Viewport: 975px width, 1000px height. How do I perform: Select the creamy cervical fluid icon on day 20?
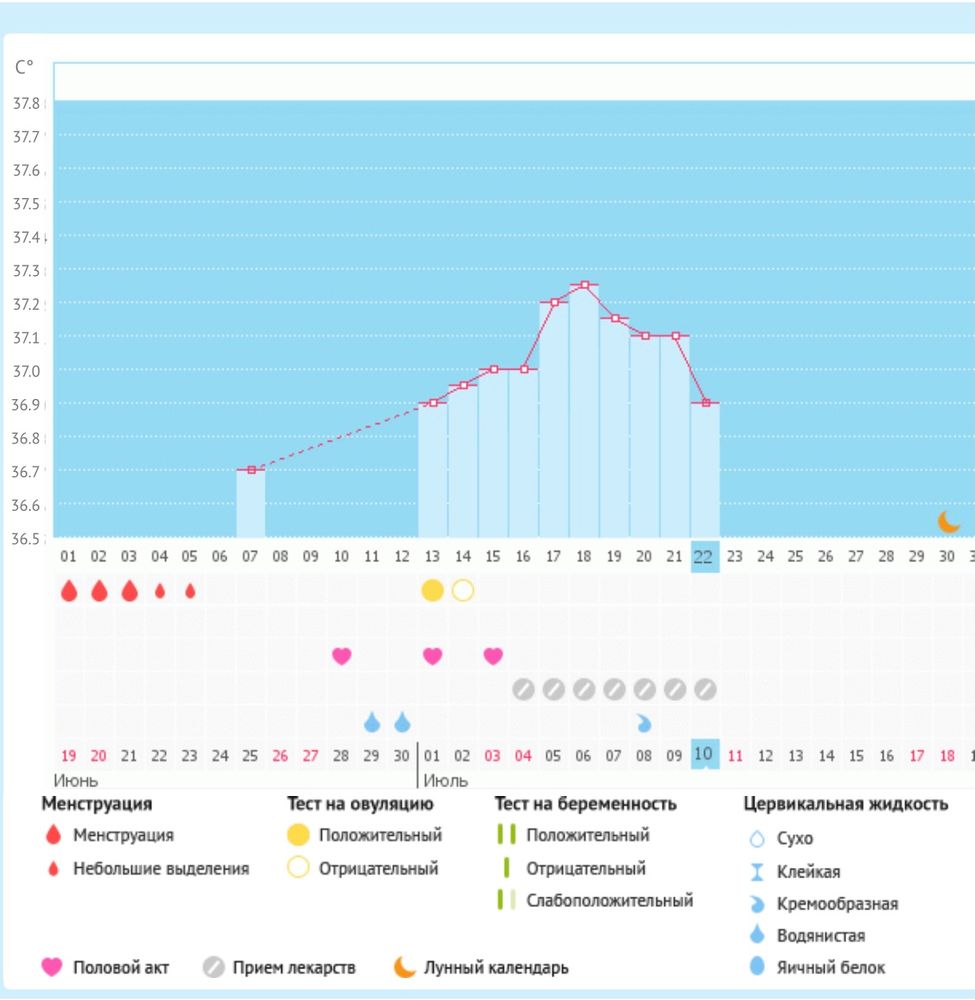click(x=644, y=722)
